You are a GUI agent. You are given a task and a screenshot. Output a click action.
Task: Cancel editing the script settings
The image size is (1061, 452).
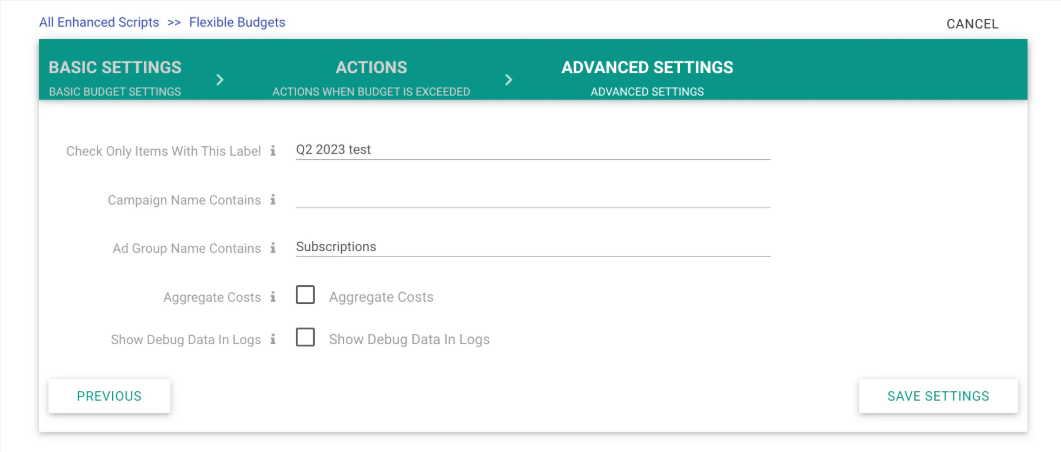pos(972,24)
